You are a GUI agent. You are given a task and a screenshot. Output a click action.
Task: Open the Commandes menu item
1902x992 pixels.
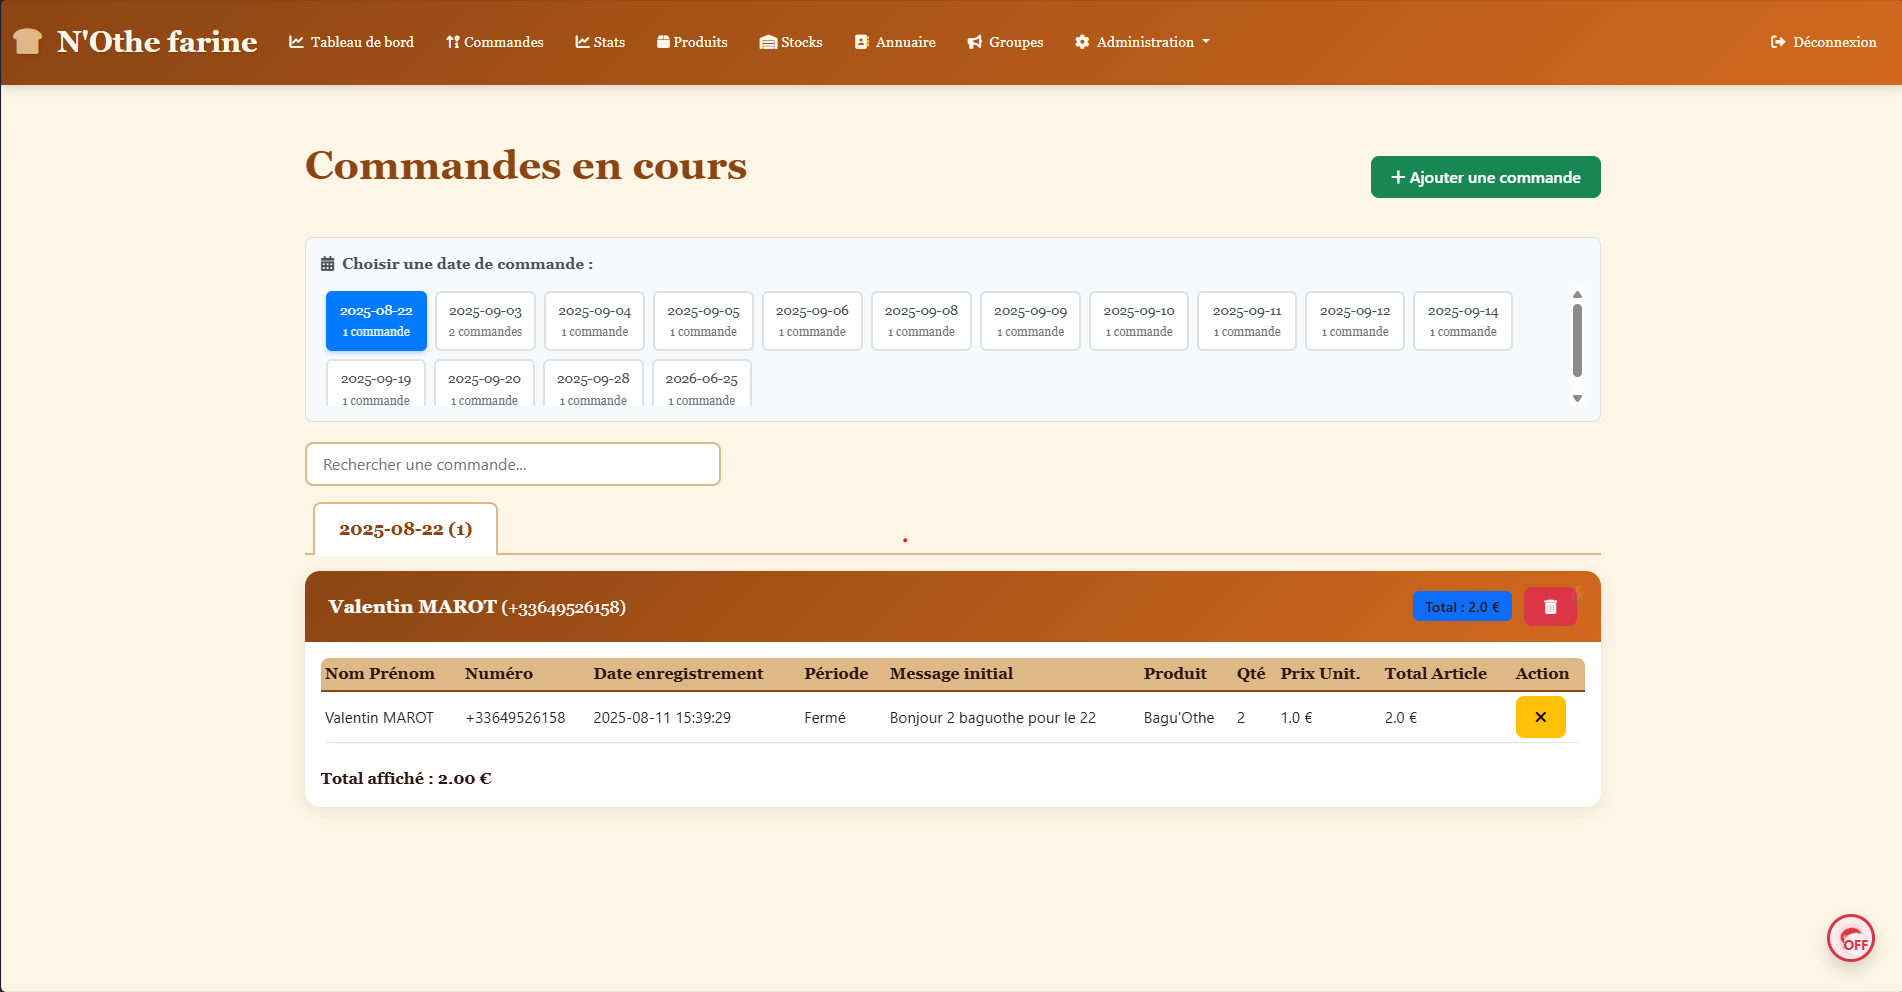(x=495, y=42)
